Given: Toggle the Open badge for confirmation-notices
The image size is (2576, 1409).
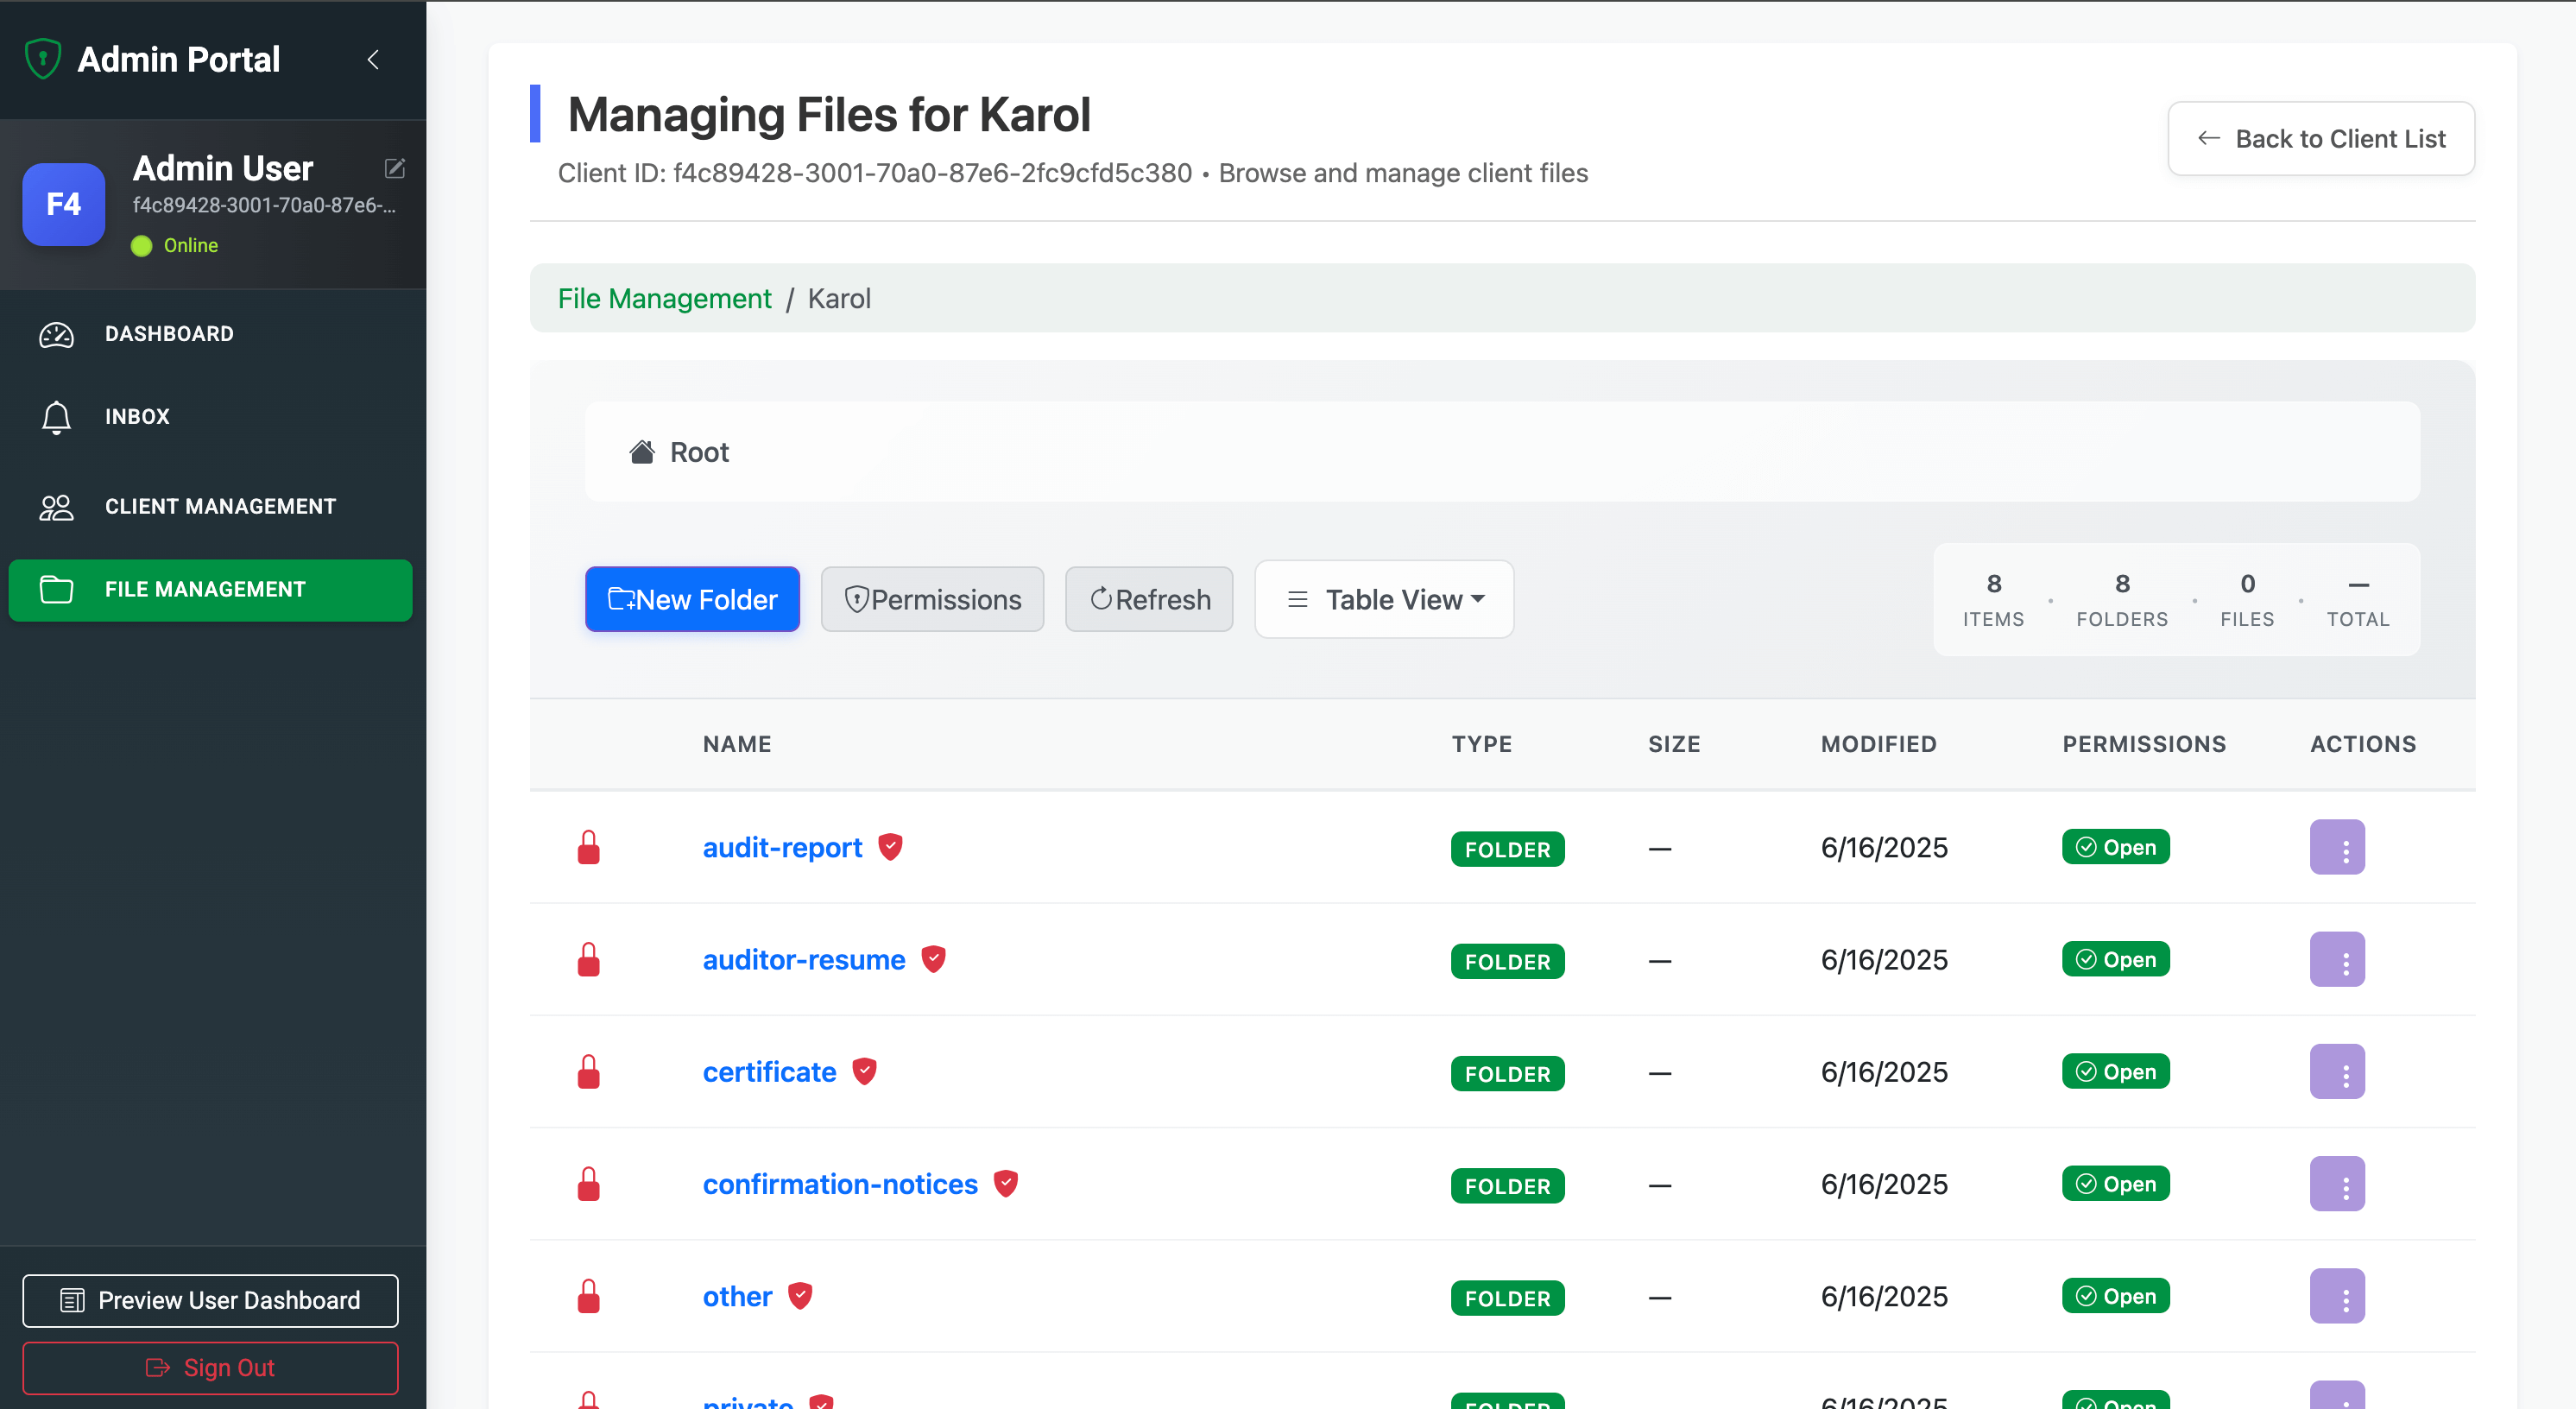Looking at the screenshot, I should pyautogui.click(x=2115, y=1183).
